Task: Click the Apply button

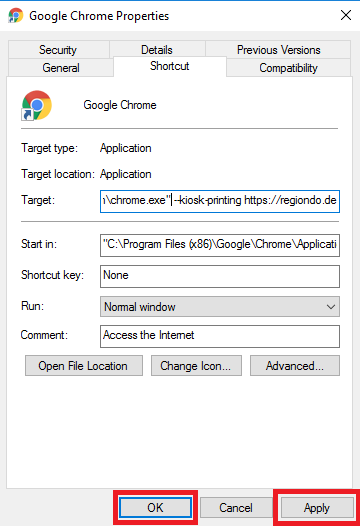Action: click(317, 508)
